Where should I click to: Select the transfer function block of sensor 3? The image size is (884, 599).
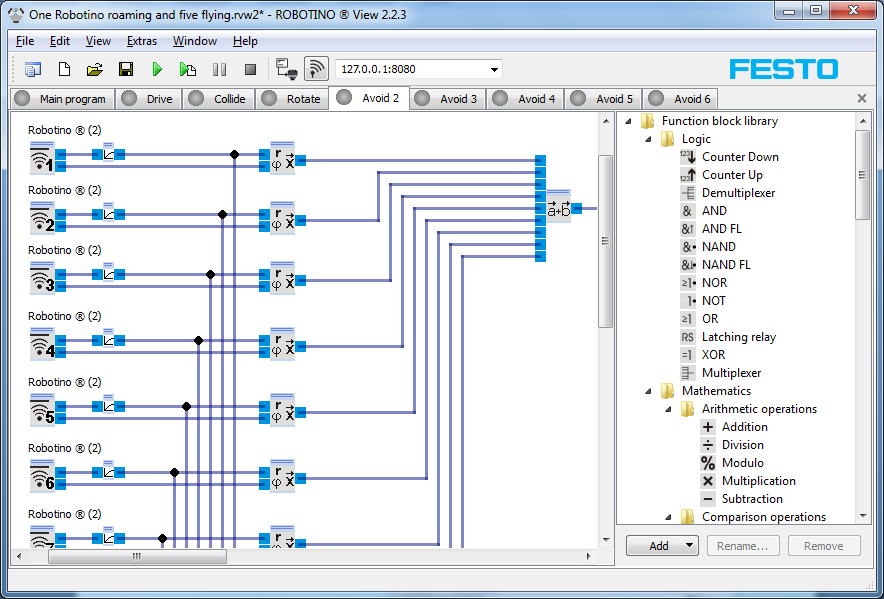point(108,272)
